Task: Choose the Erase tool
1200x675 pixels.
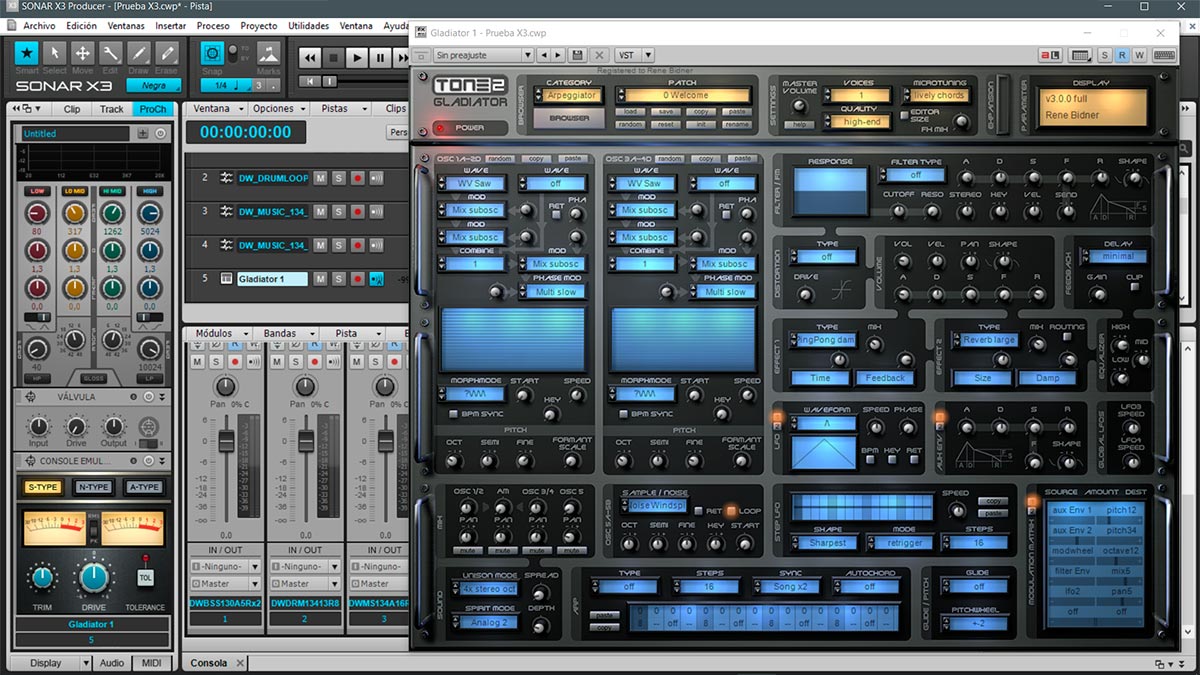Action: coord(167,54)
